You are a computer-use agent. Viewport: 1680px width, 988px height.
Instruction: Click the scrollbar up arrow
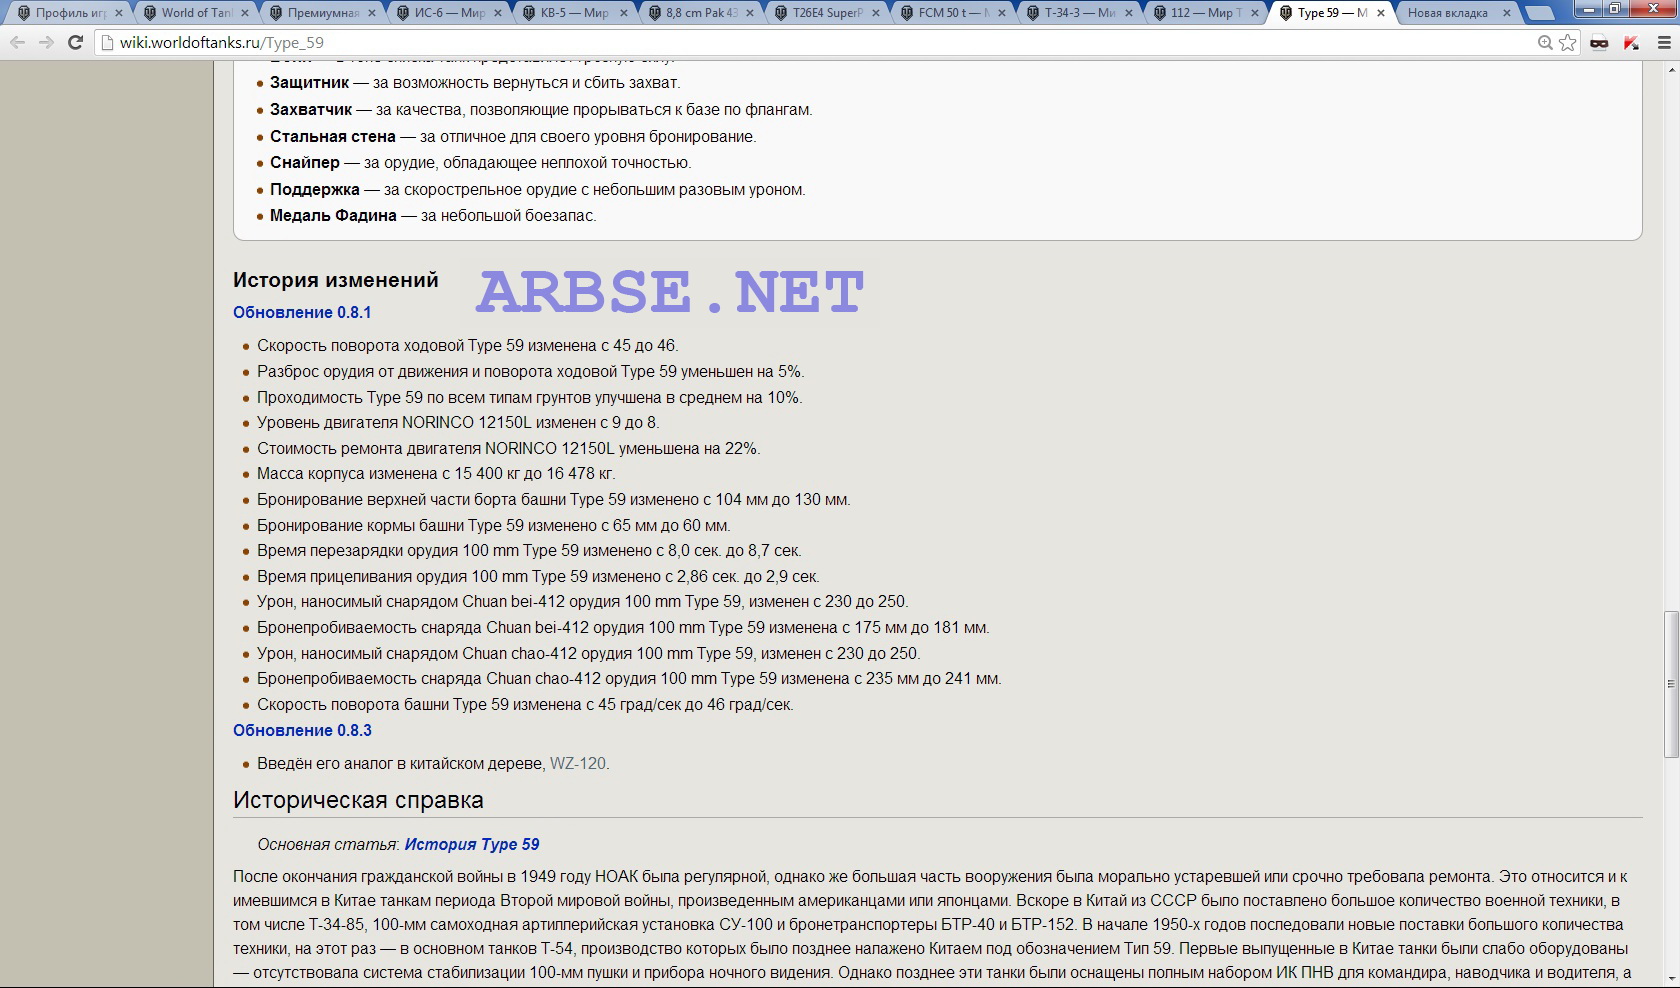(x=1671, y=69)
